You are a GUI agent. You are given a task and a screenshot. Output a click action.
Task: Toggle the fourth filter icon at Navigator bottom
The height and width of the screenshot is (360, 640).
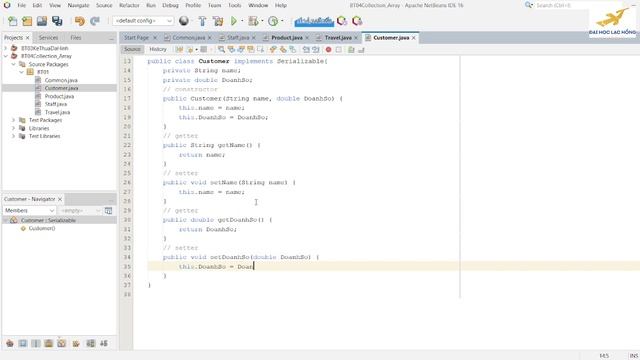[x=49, y=343]
